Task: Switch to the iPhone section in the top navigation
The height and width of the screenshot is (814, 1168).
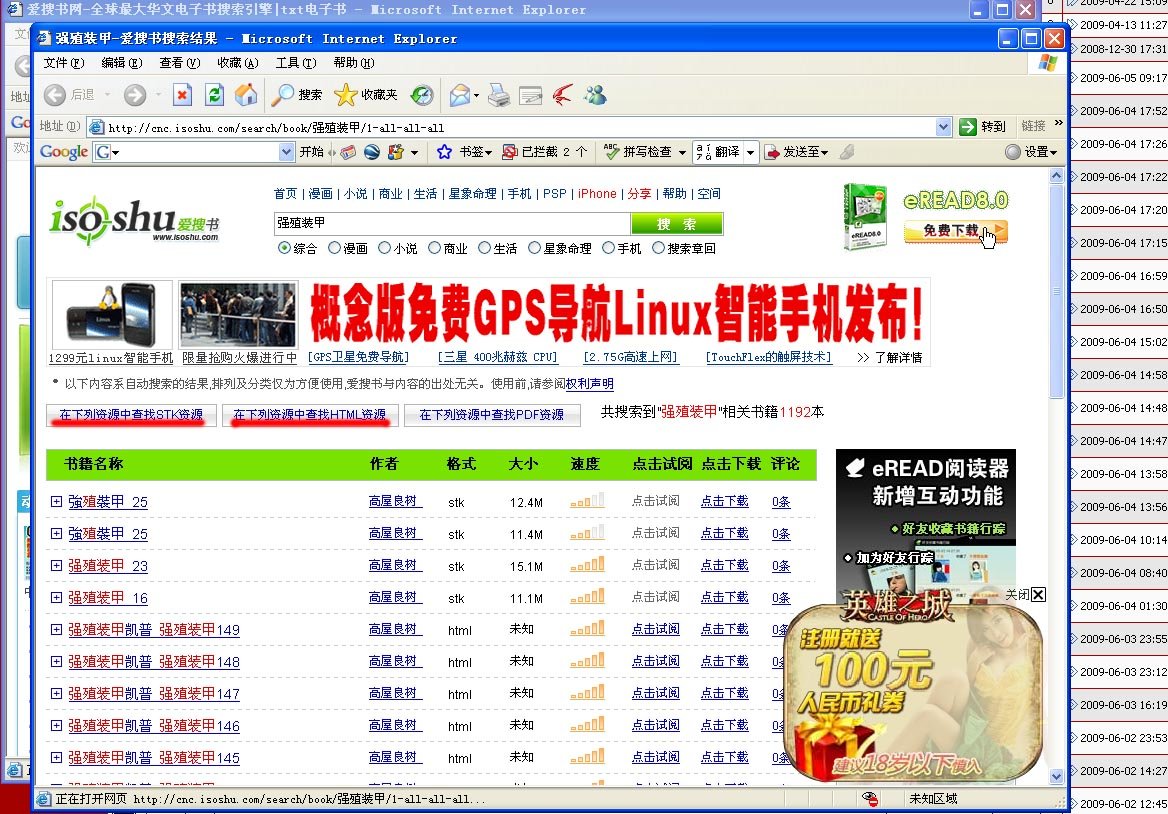Action: click(597, 194)
